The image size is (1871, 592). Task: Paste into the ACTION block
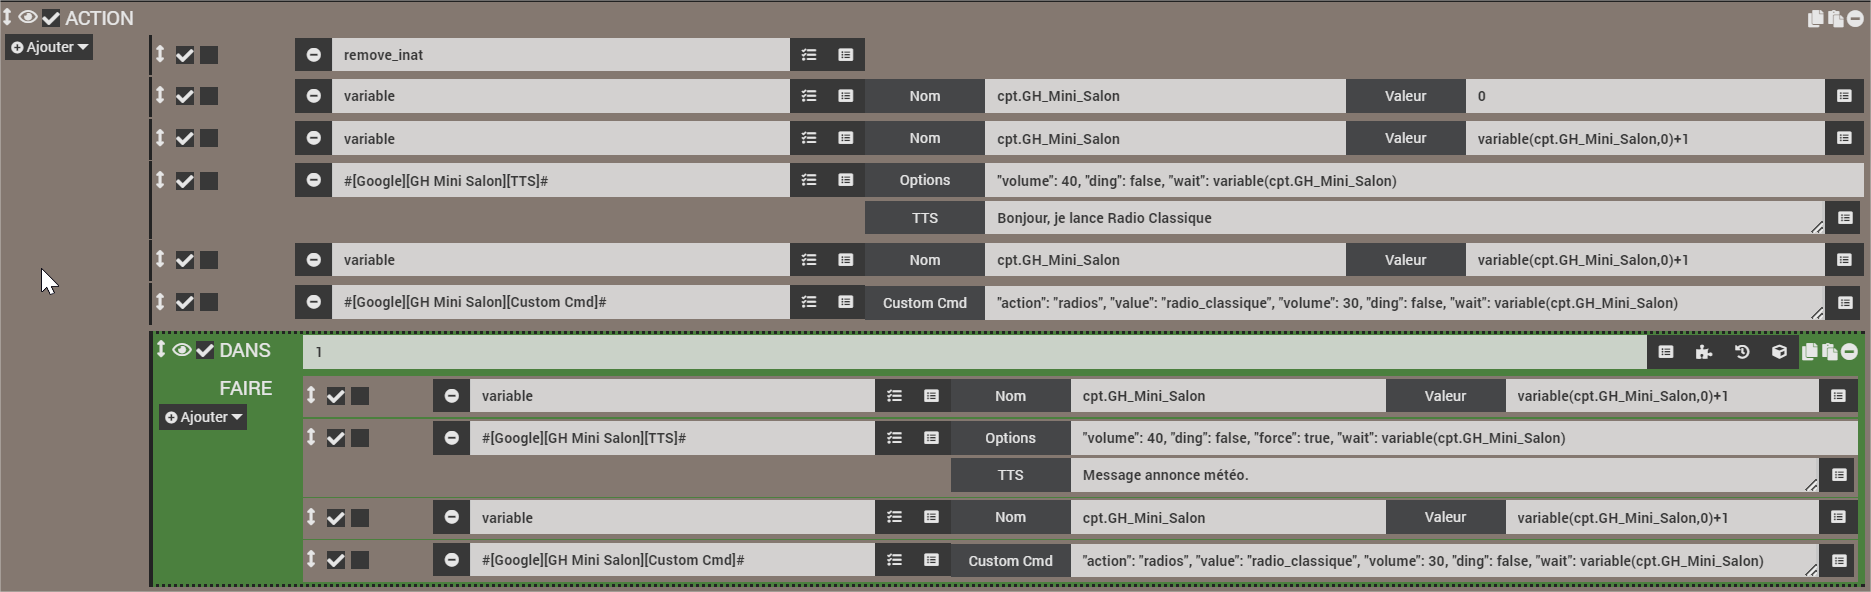click(x=1836, y=18)
